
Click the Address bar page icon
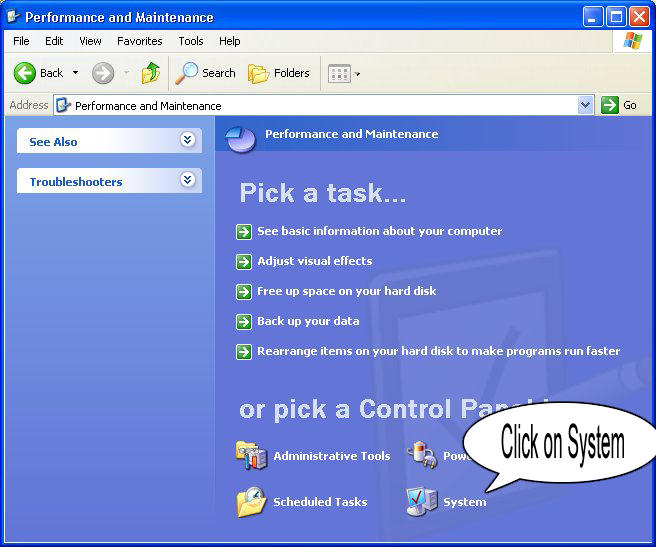point(63,105)
